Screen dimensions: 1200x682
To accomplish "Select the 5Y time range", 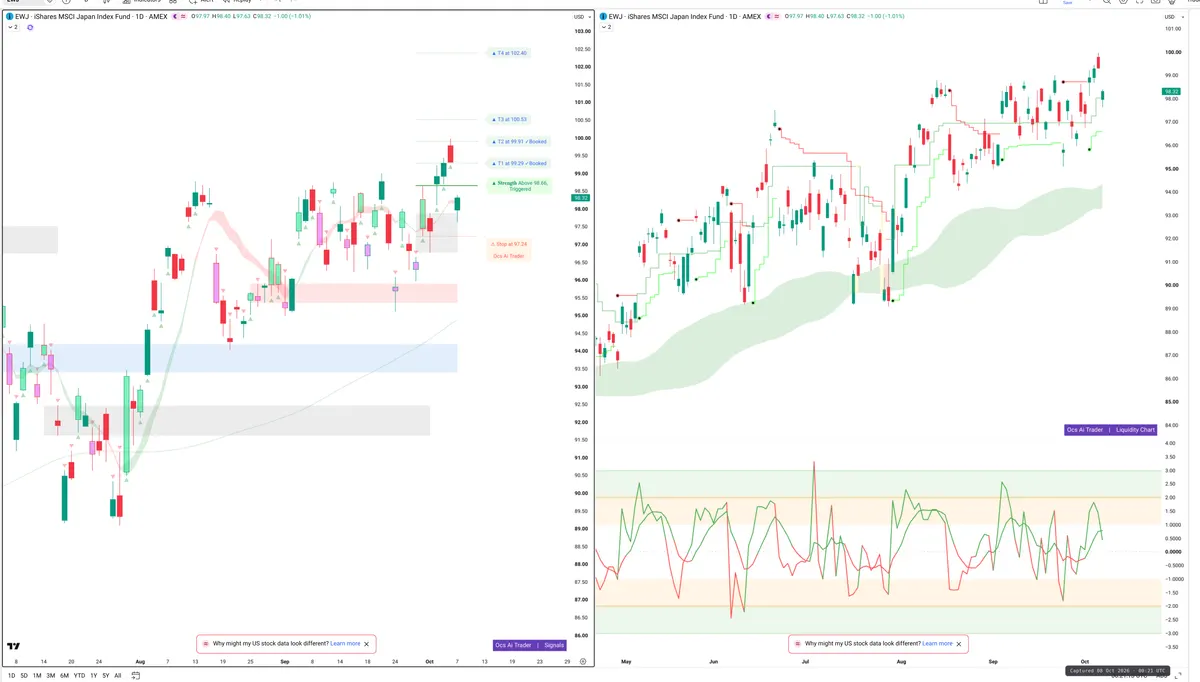I will 106,676.
